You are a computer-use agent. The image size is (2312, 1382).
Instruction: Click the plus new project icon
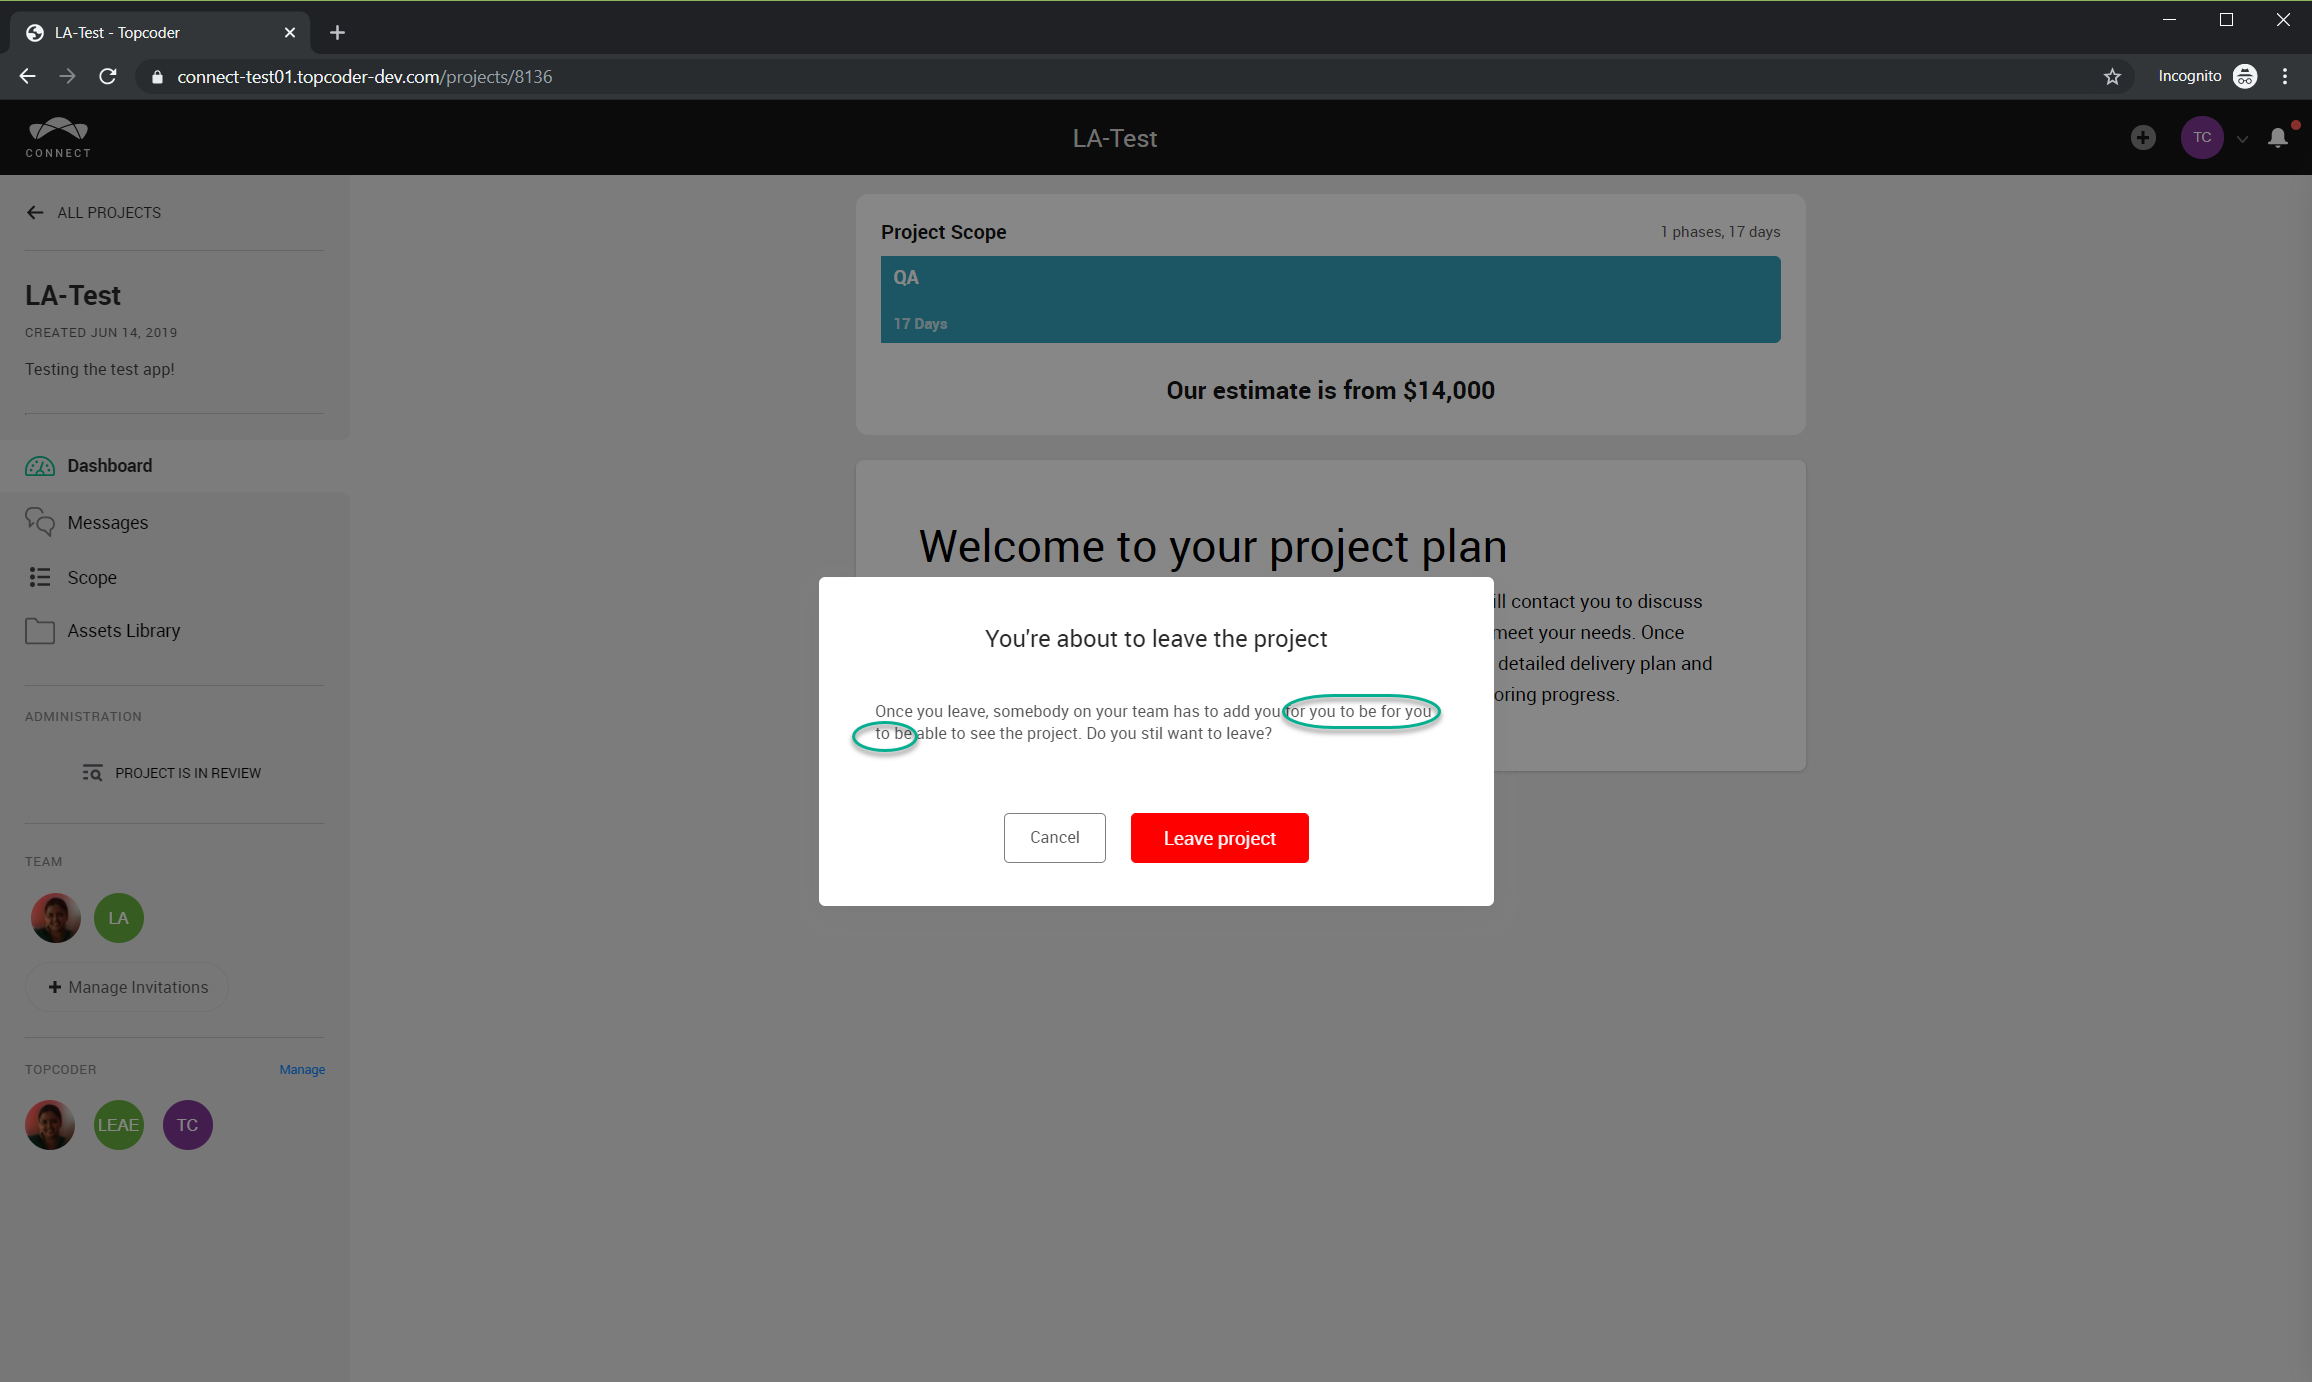[2142, 138]
